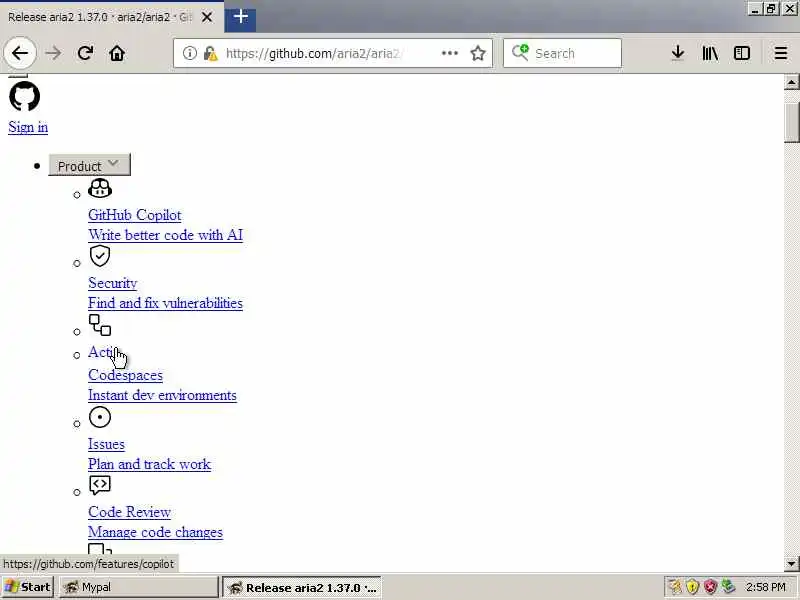Show site information icon in address bar
This screenshot has width=800, height=600.
pyautogui.click(x=189, y=53)
